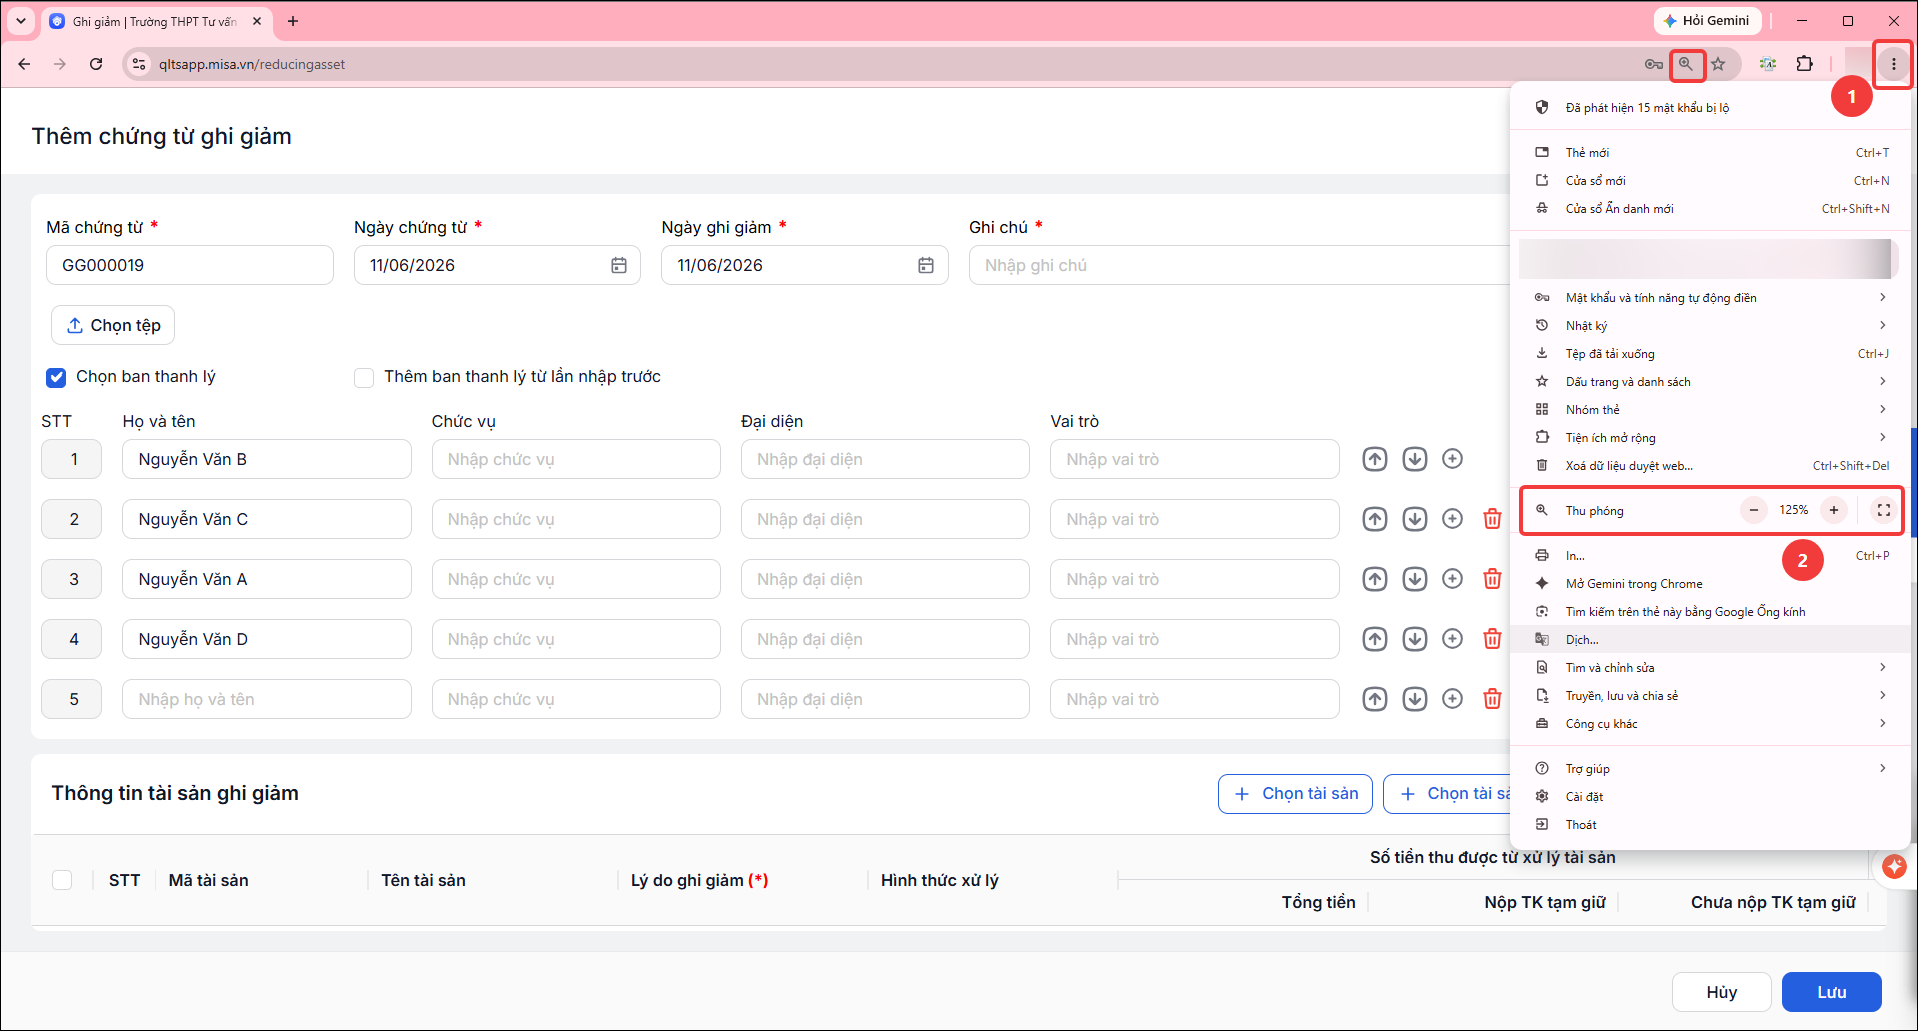
Task: Move empty row 5 down
Action: (x=1414, y=699)
